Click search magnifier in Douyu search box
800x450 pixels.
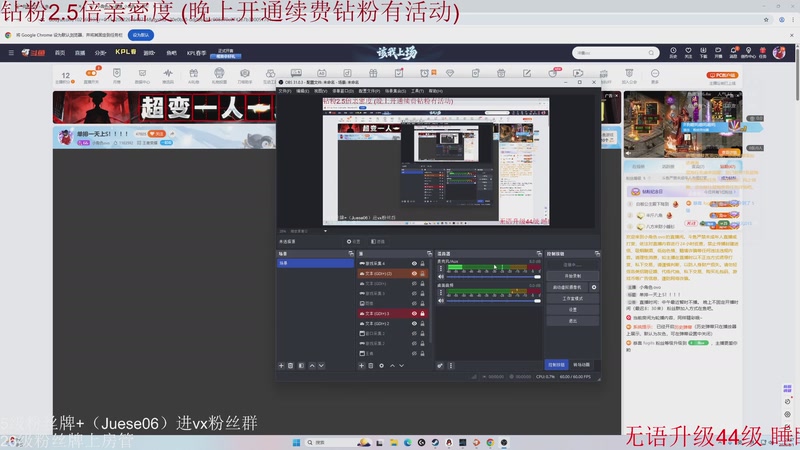tap(651, 53)
